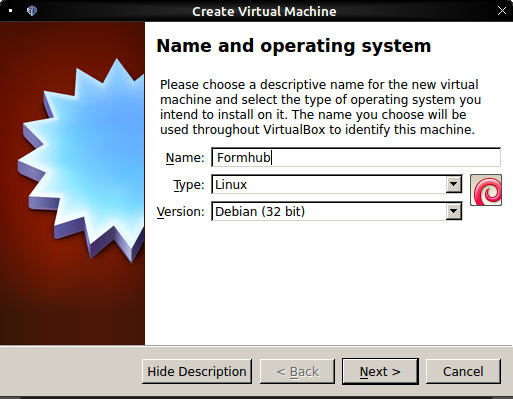Click the arrow of the Type combo box
Viewport: 513px width, 399px height.
[x=453, y=184]
